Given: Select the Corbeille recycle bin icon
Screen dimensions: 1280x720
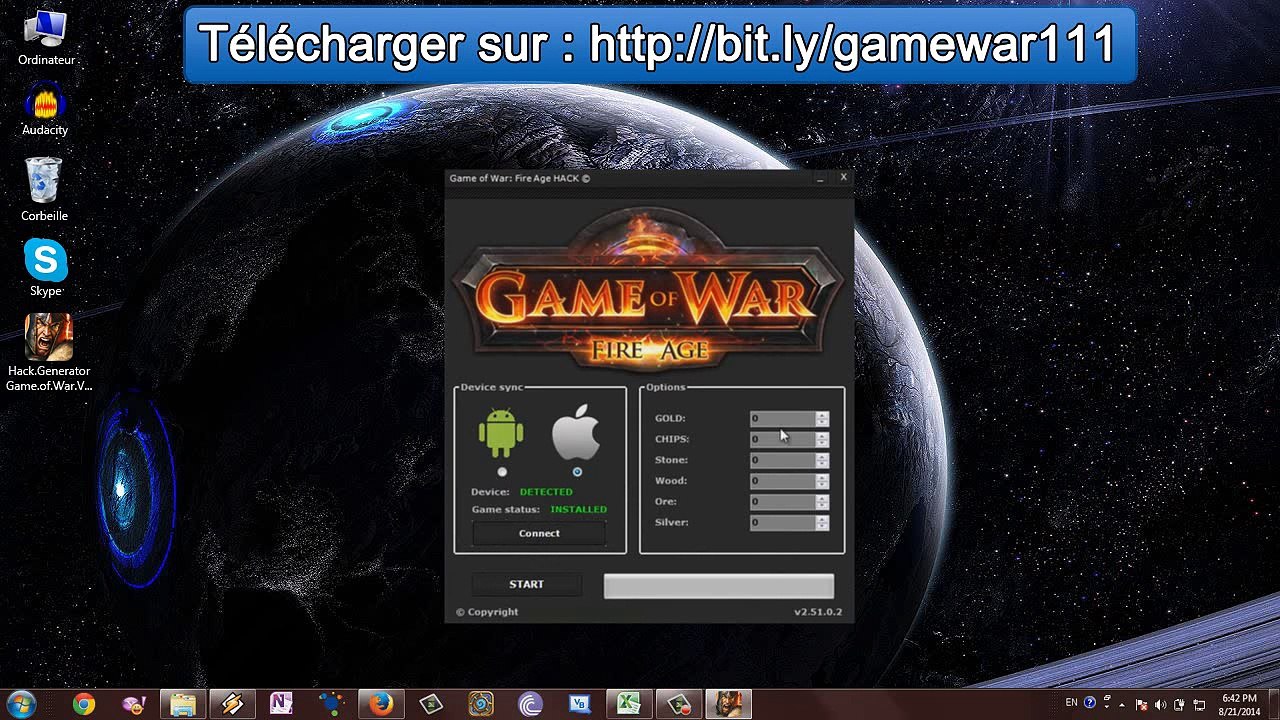Looking at the screenshot, I should [x=44, y=190].
